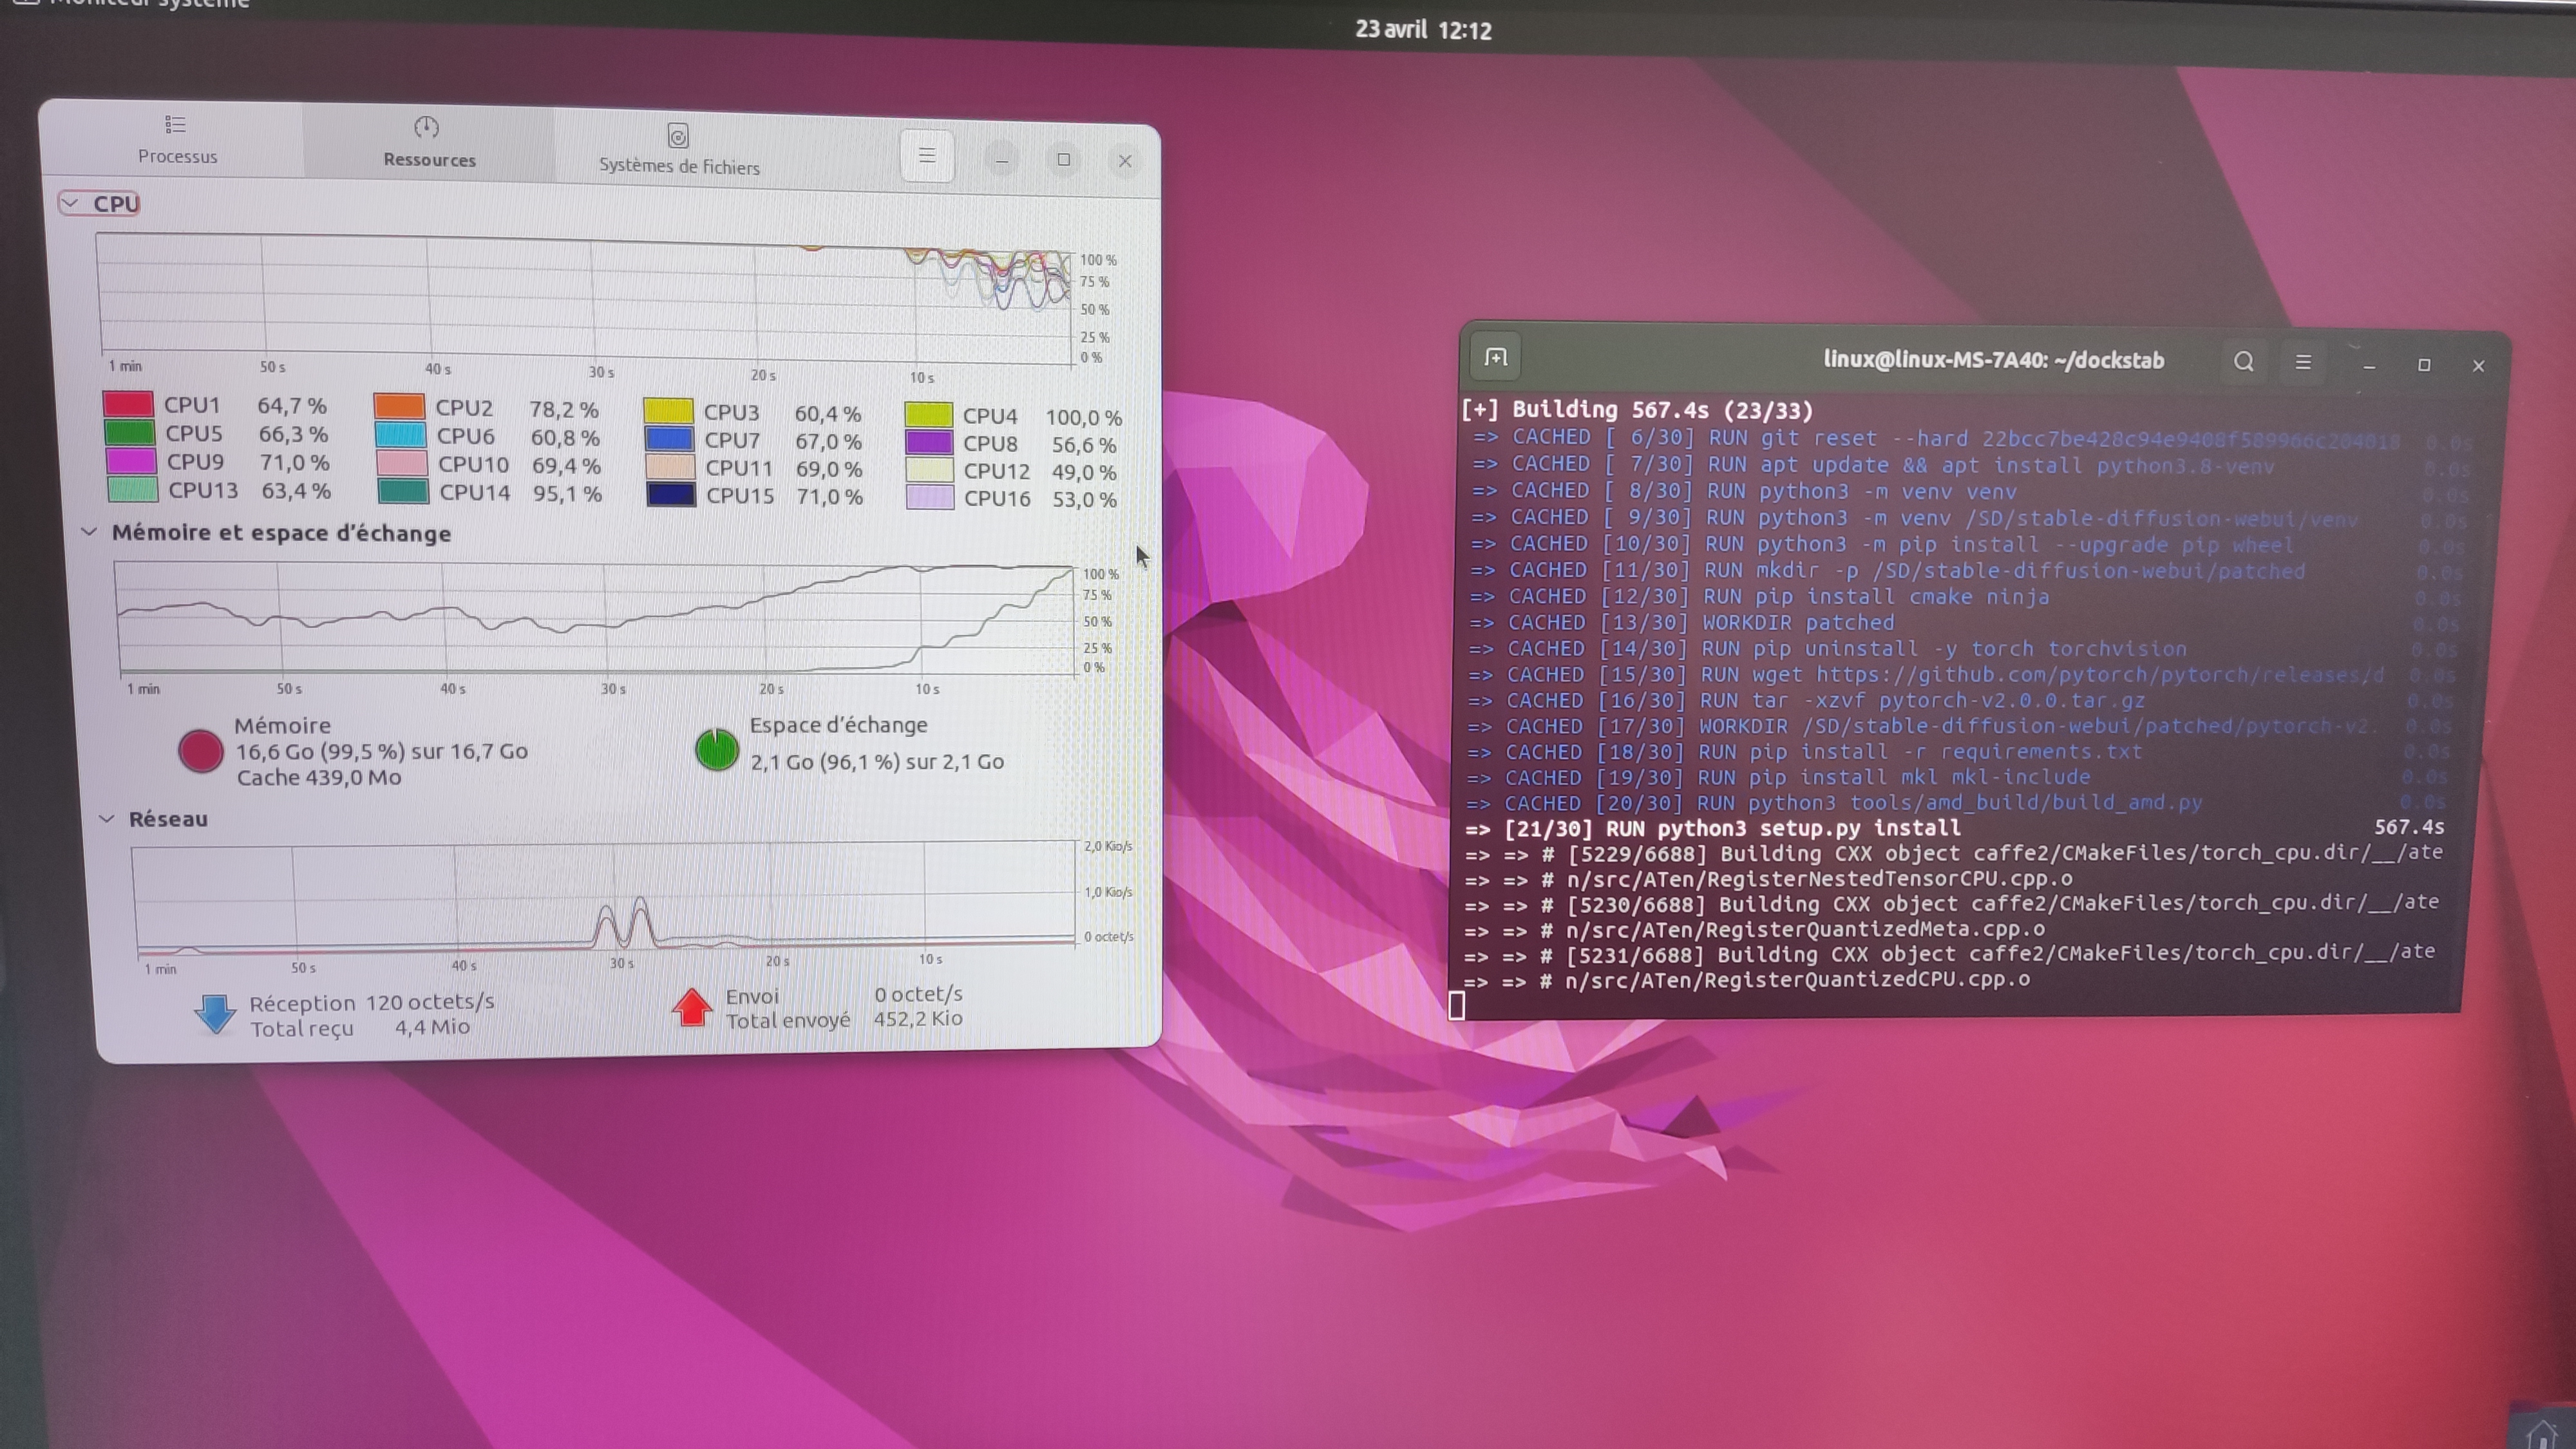The image size is (2576, 1449).
Task: Open the Systèmes de fichiers tab
Action: click(x=678, y=150)
